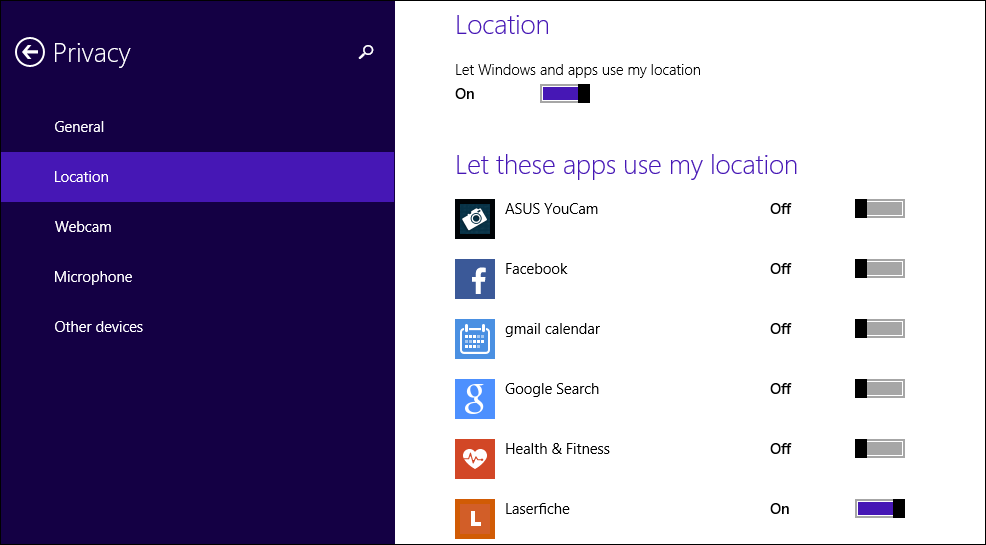The width and height of the screenshot is (986, 545).
Task: Turn off Let Windows and apps use my location
Action: coord(565,94)
